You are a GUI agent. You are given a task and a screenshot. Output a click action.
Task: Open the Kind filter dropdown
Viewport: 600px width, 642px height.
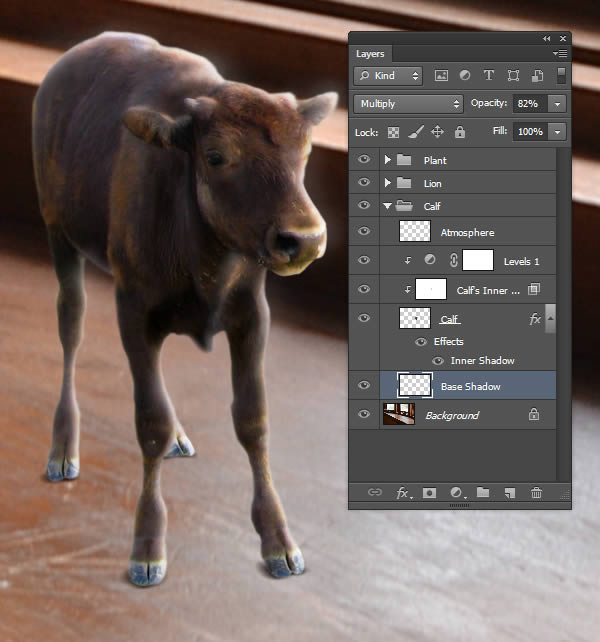click(388, 76)
